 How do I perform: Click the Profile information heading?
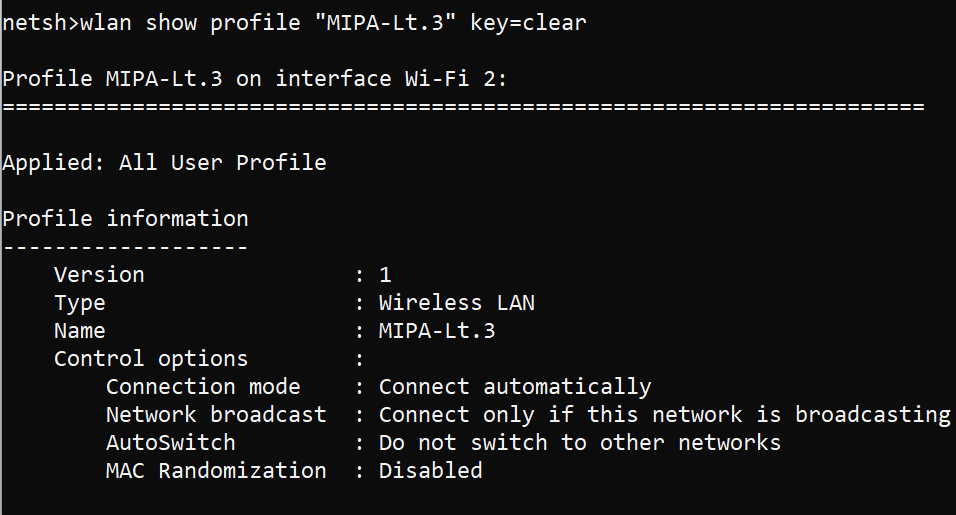[x=126, y=219]
